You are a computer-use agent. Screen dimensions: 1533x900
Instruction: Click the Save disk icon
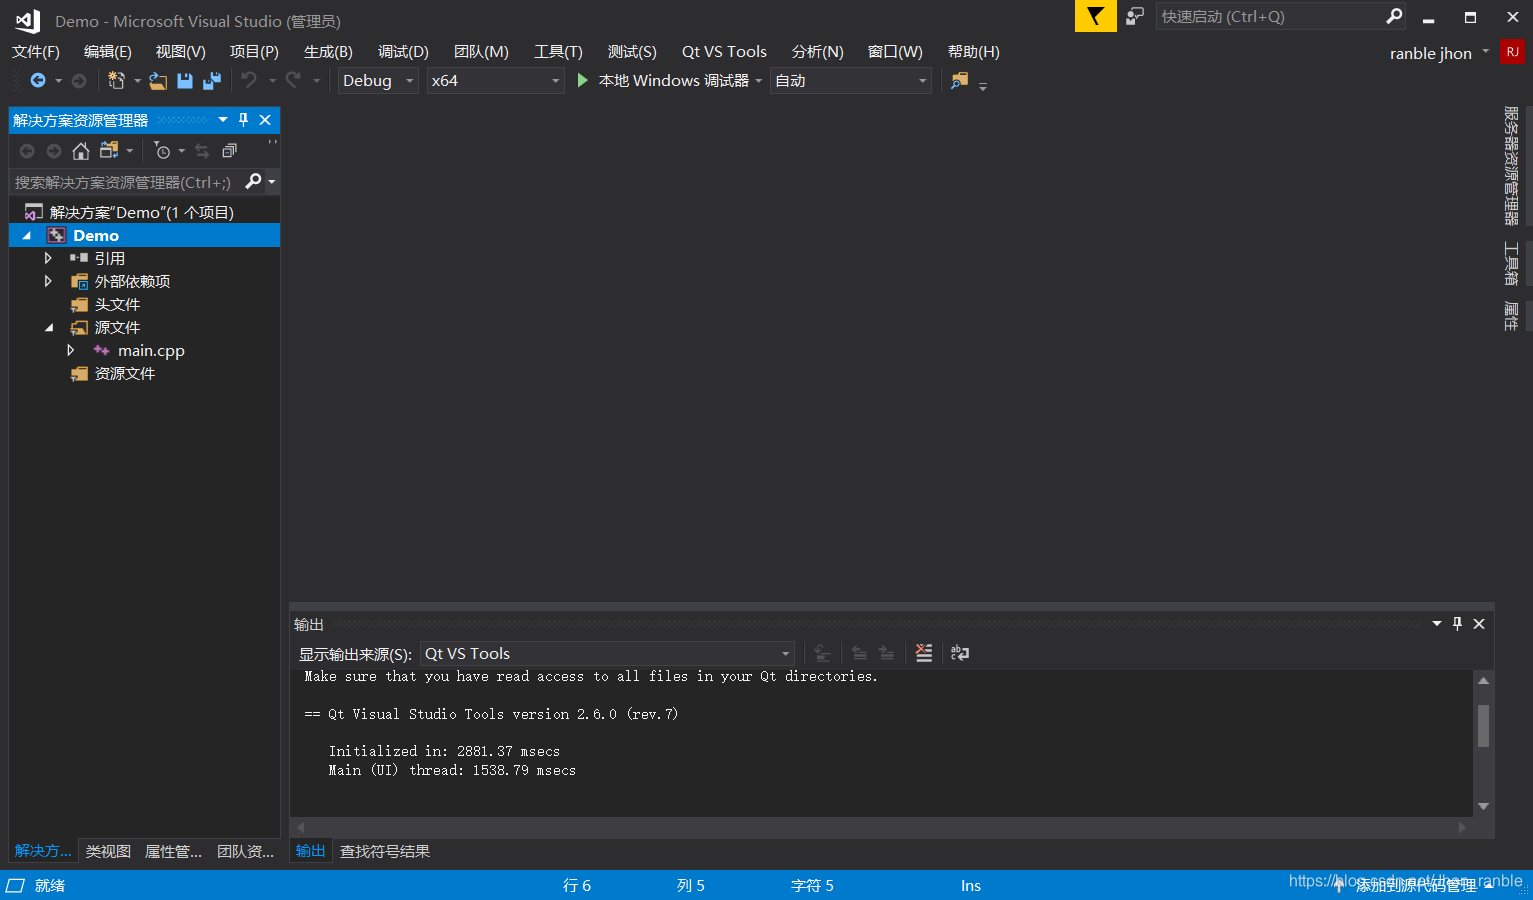point(185,81)
